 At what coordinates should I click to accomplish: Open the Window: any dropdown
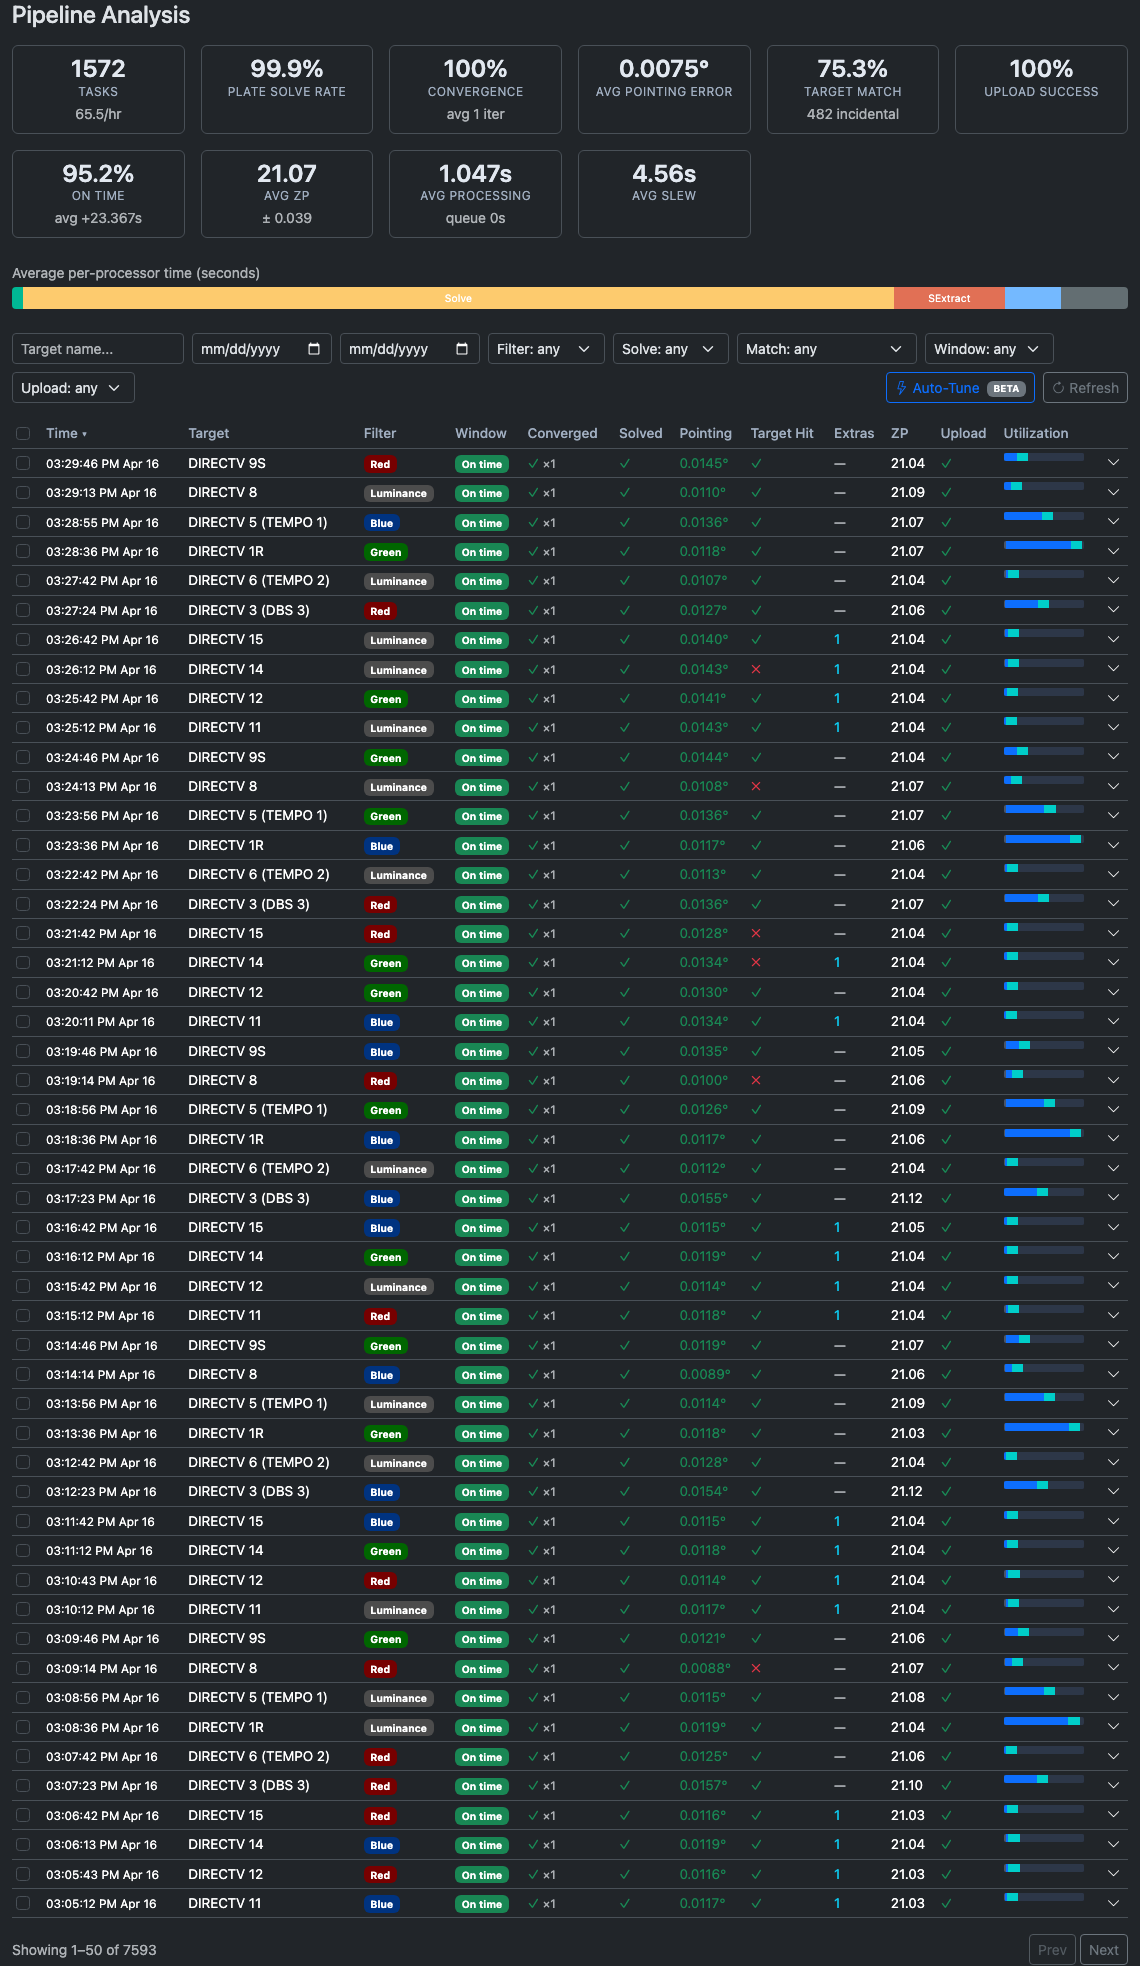(x=989, y=349)
